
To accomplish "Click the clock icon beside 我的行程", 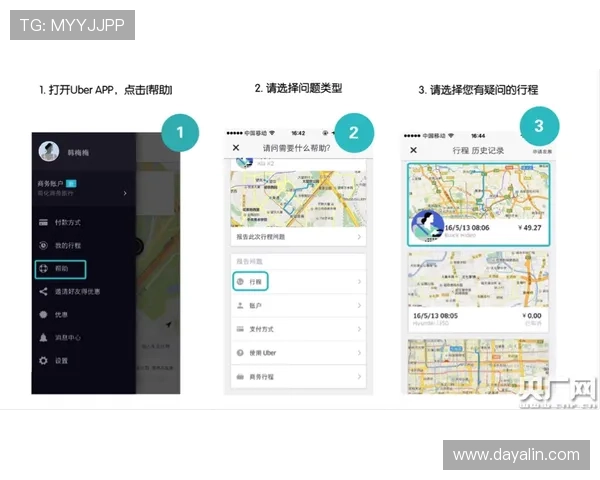I will pyautogui.click(x=43, y=245).
